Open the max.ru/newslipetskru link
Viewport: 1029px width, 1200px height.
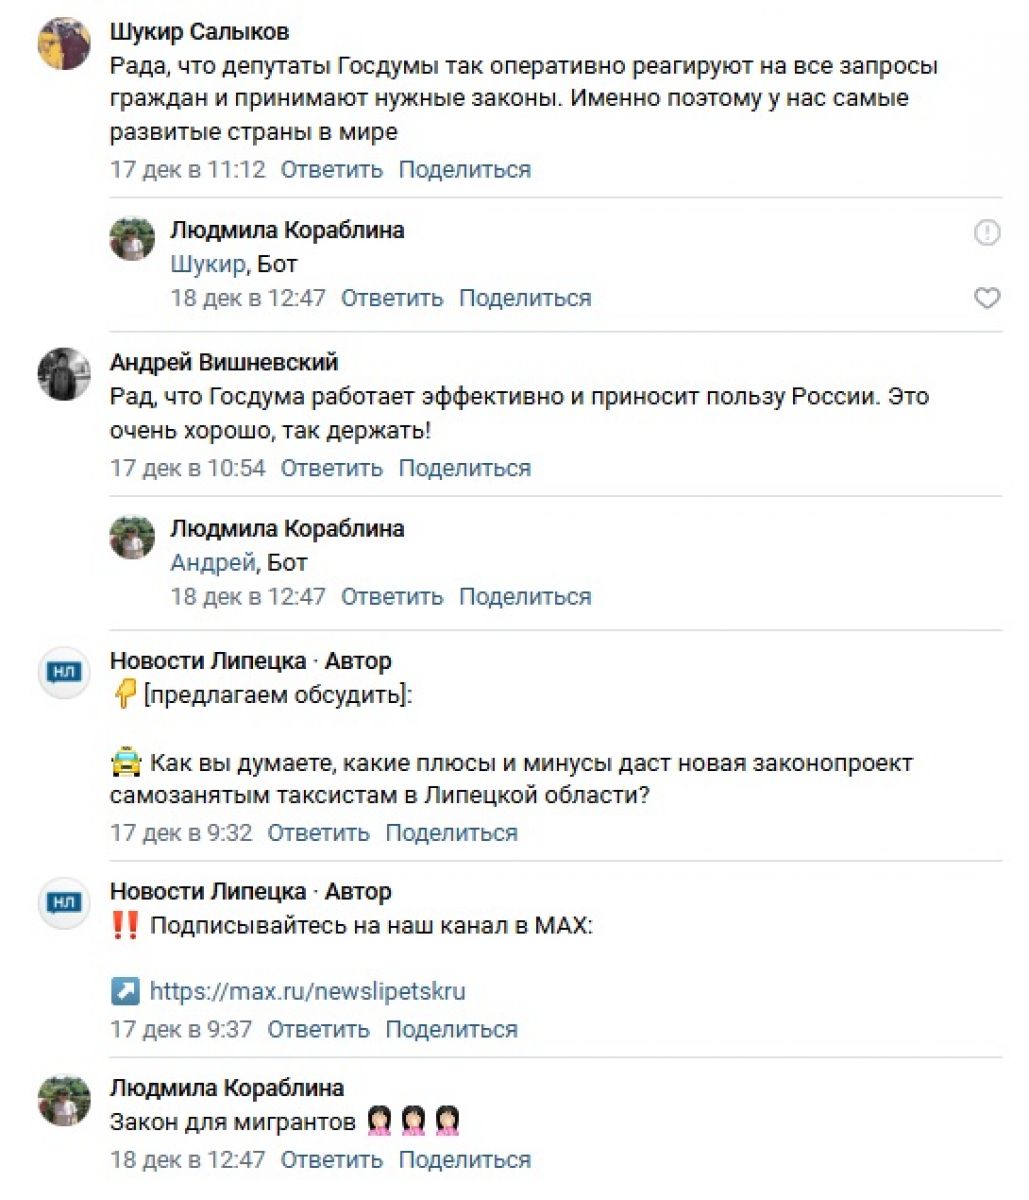click(307, 991)
